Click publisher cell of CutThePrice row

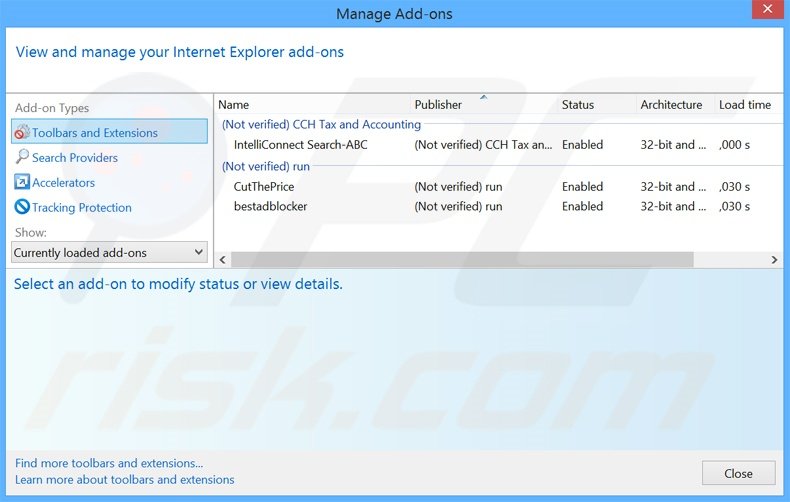point(458,186)
